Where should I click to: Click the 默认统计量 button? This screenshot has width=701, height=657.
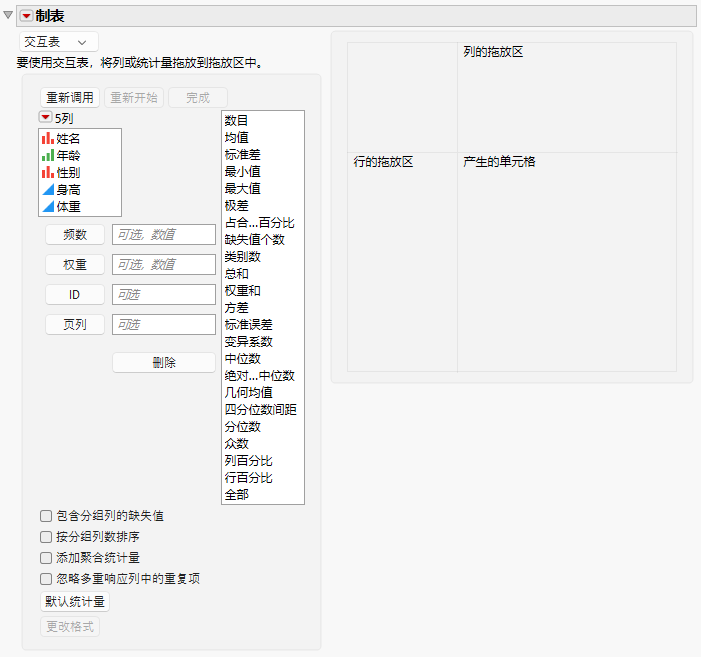coord(75,602)
